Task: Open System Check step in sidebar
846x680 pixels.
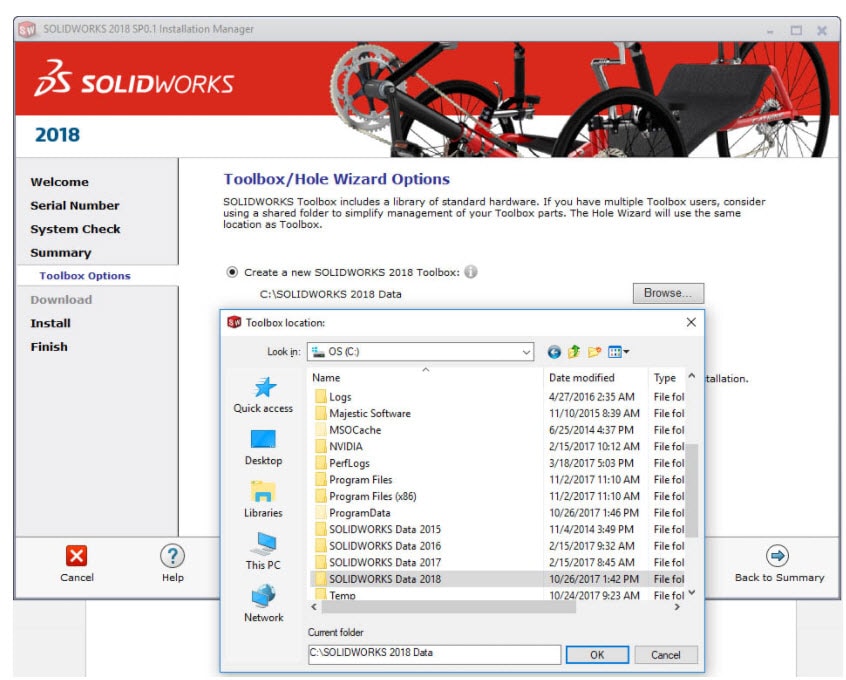Action: point(76,229)
